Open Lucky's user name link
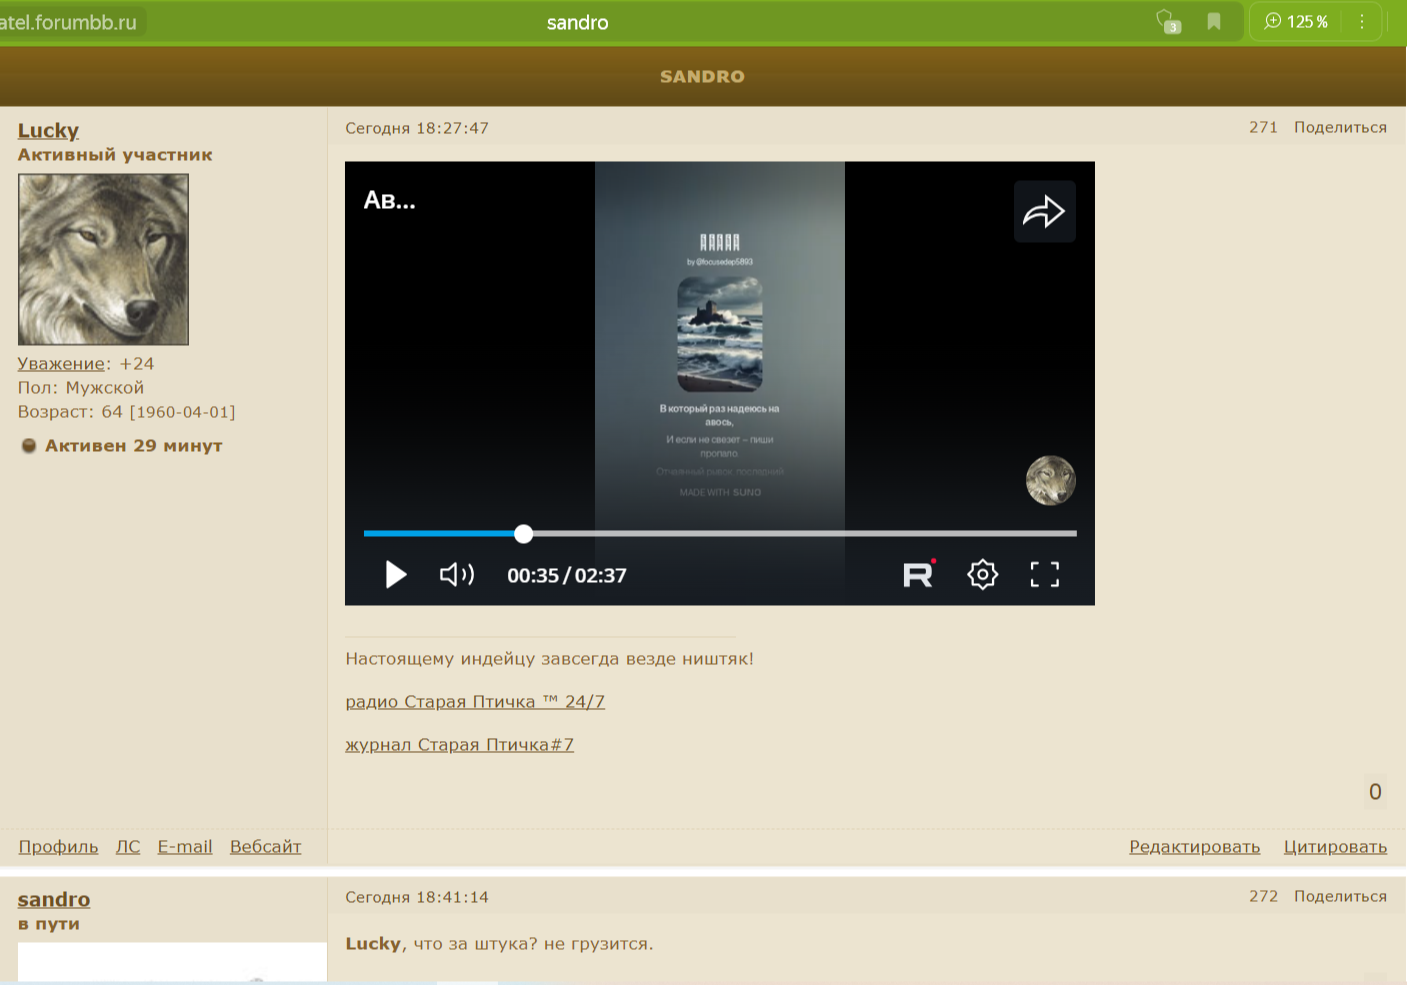This screenshot has height=985, width=1407. [x=48, y=130]
